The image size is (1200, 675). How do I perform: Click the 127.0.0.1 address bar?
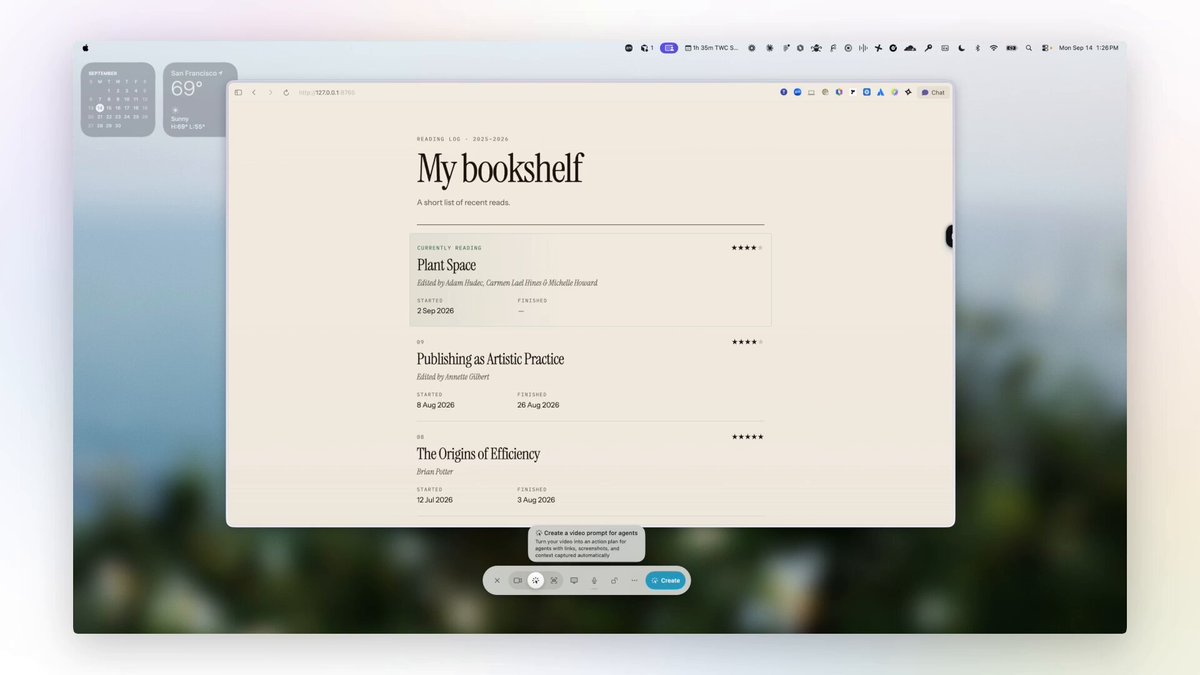(327, 92)
